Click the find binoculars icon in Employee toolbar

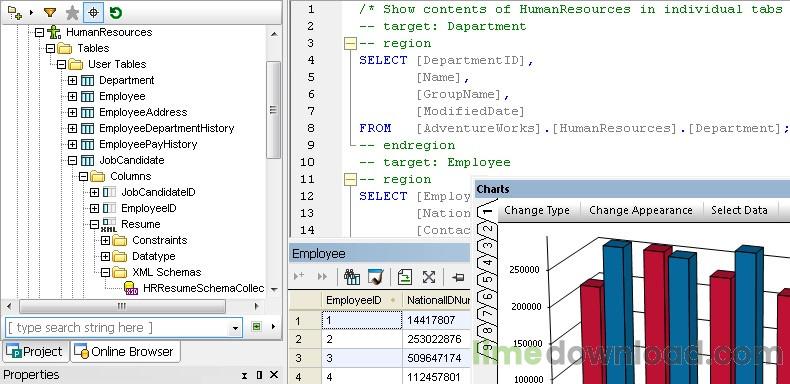[x=352, y=277]
